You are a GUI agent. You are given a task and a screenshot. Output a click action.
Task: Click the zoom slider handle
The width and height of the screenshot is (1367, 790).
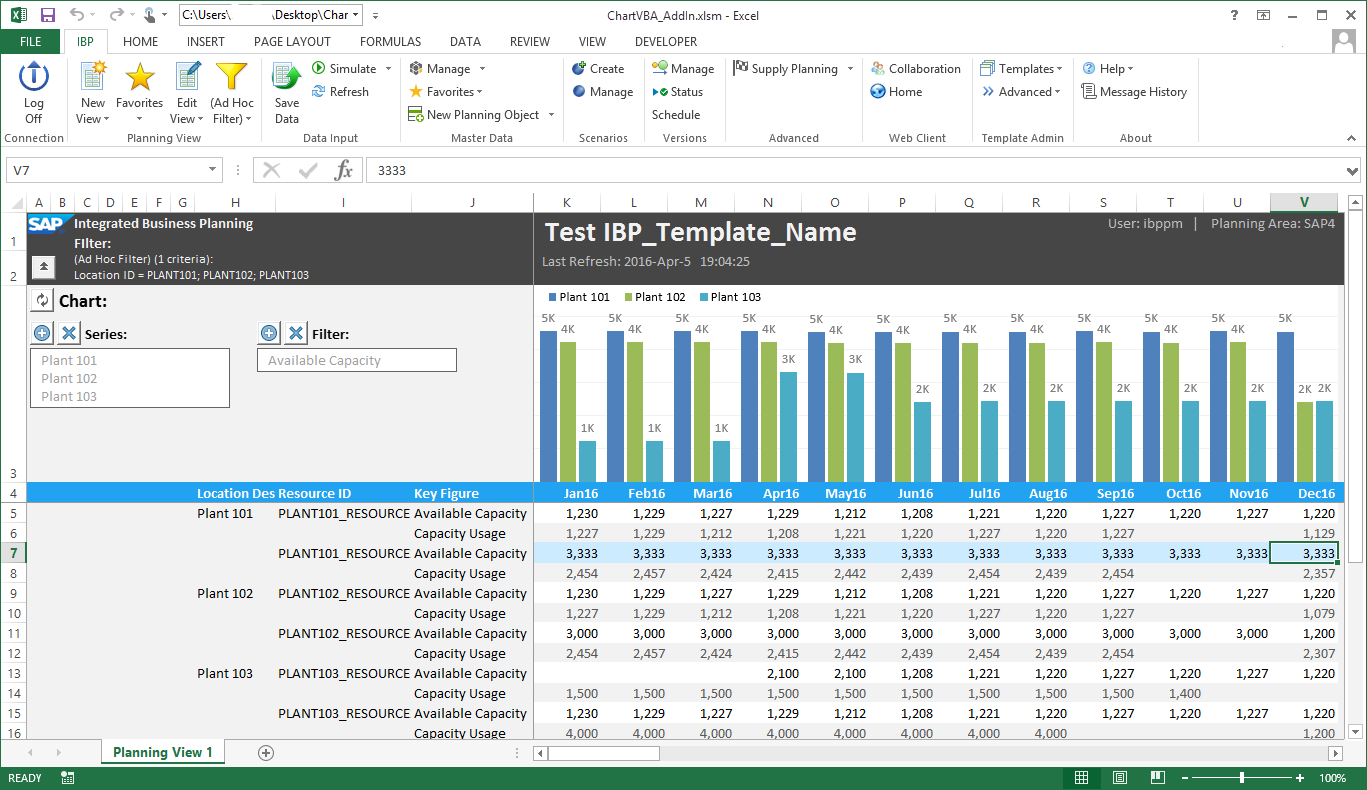pos(1241,778)
